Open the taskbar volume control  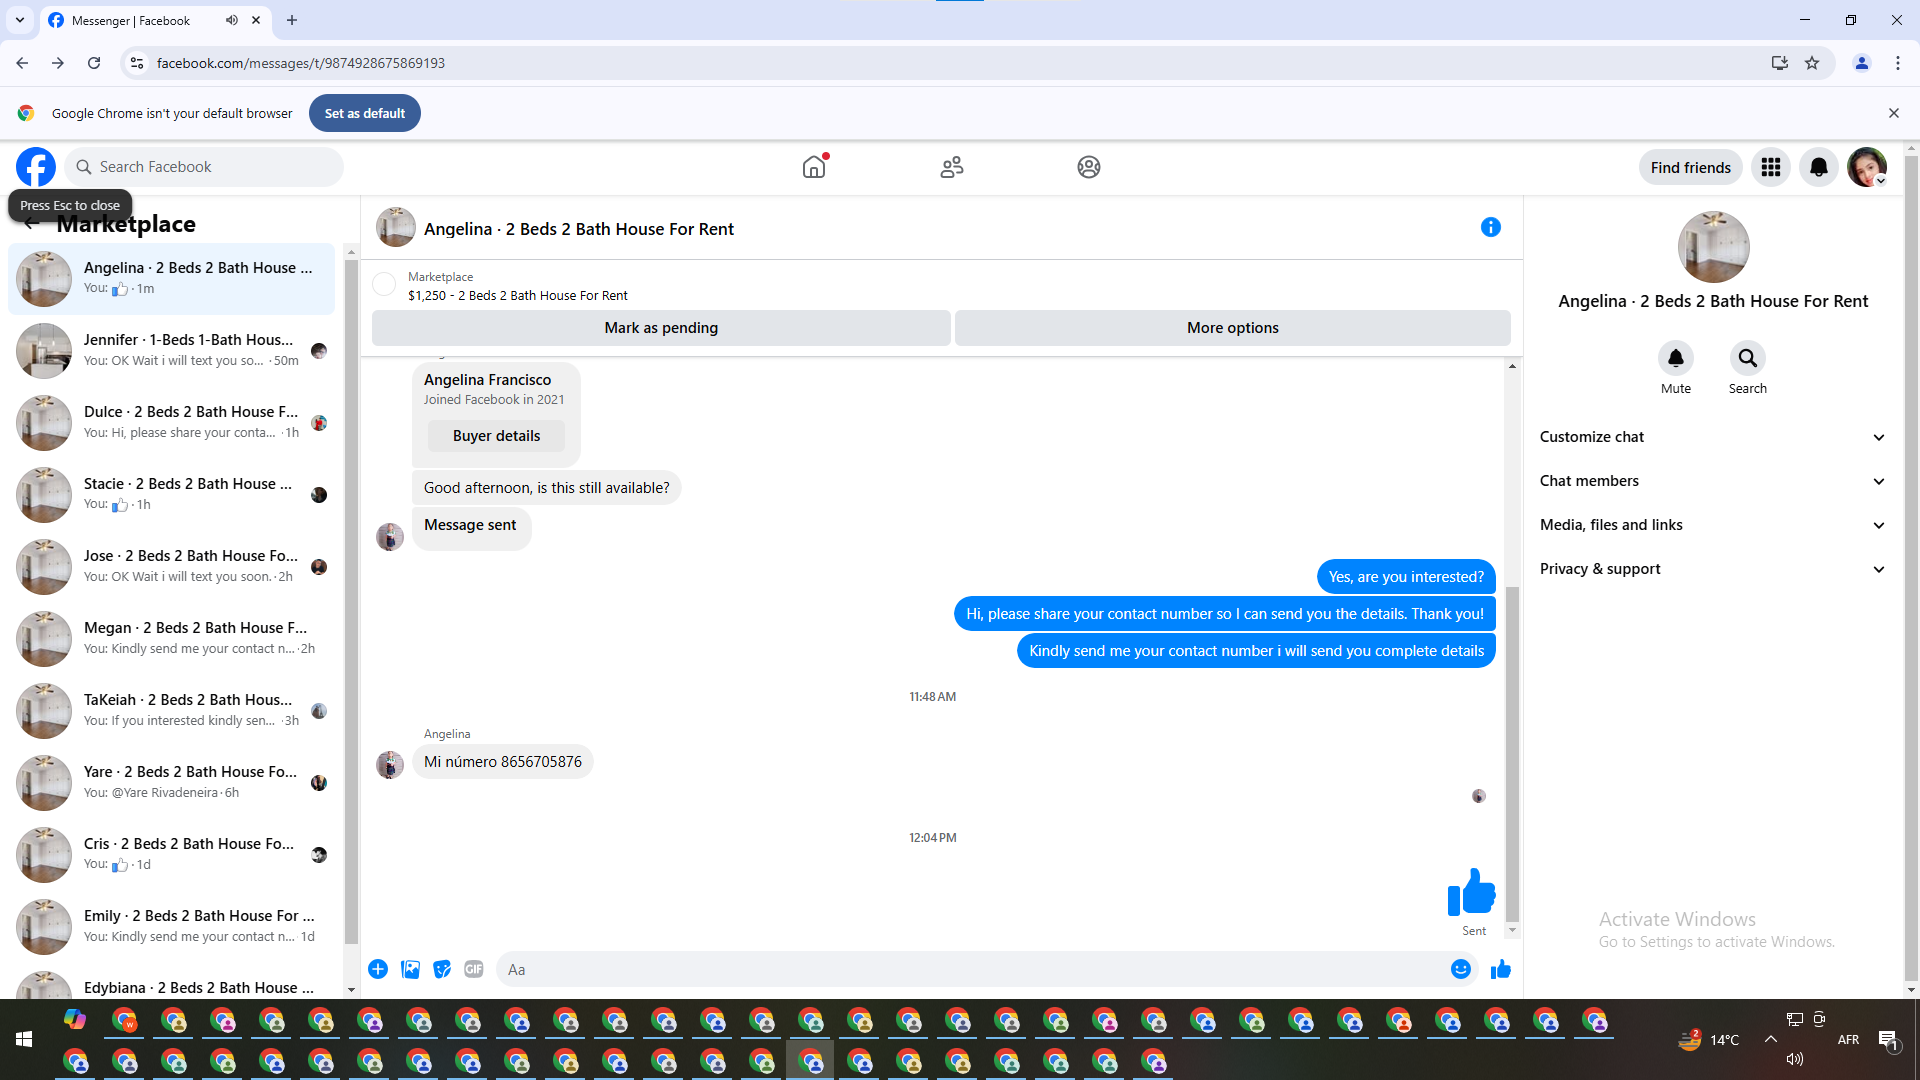click(1795, 1059)
